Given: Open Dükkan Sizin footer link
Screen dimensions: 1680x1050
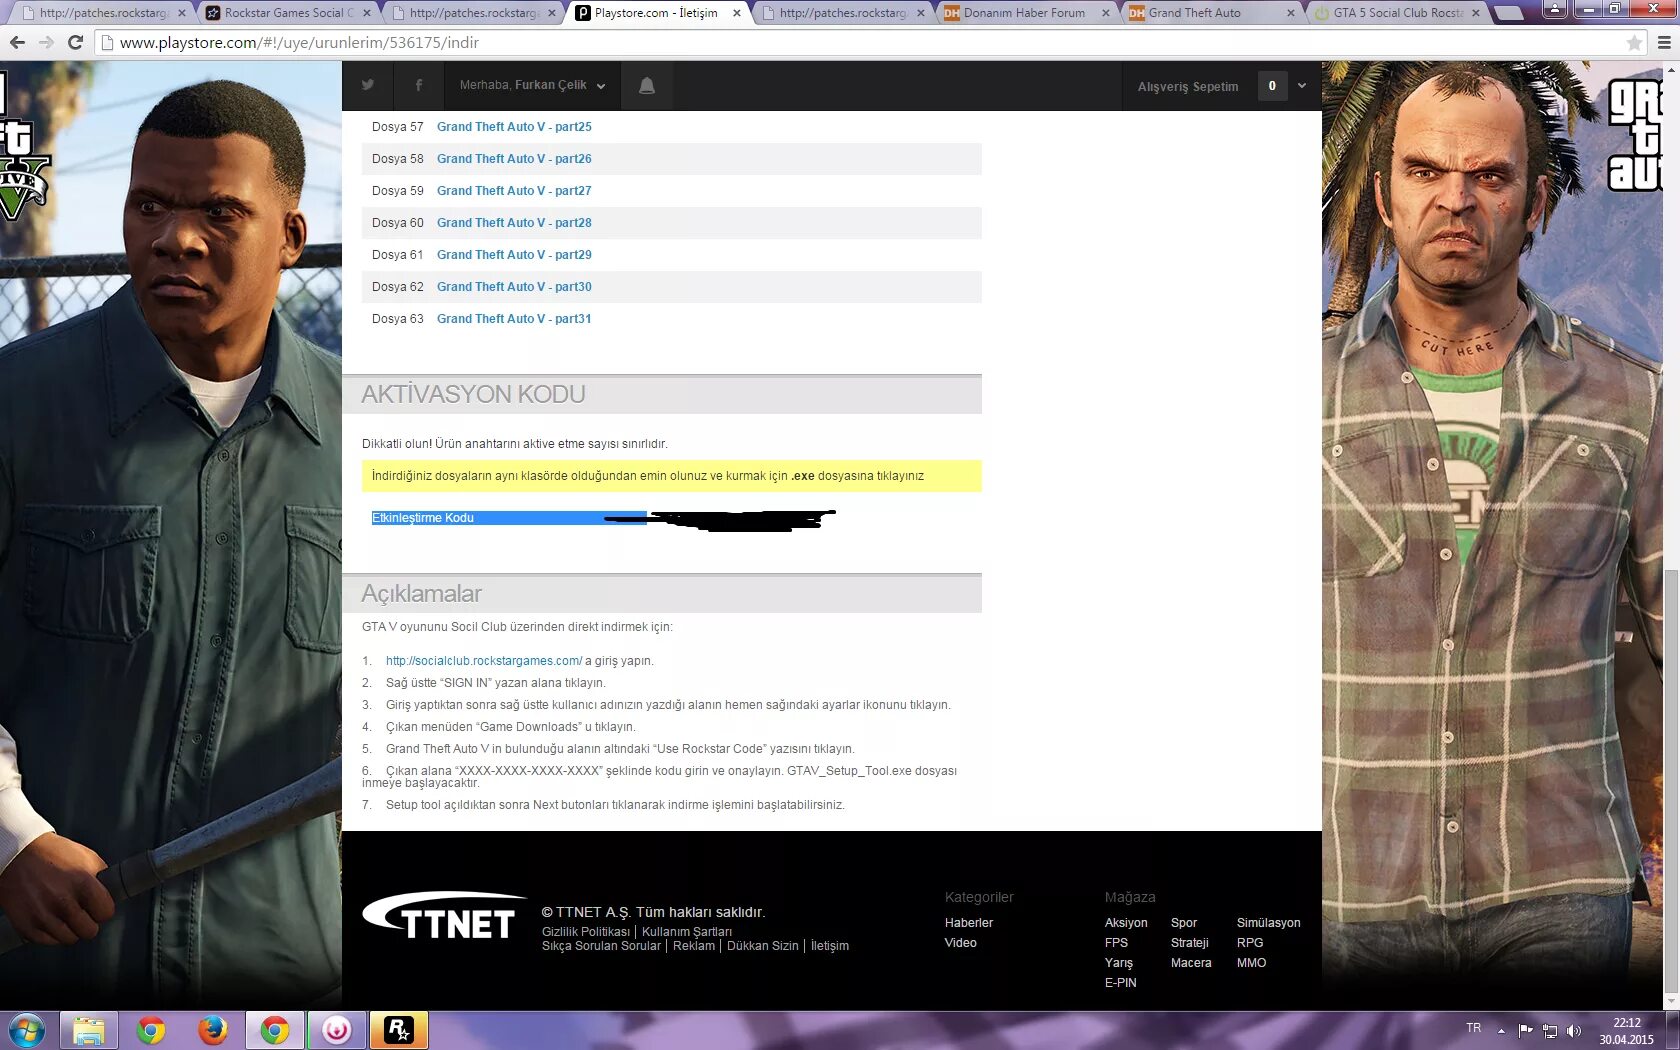Looking at the screenshot, I should [763, 946].
